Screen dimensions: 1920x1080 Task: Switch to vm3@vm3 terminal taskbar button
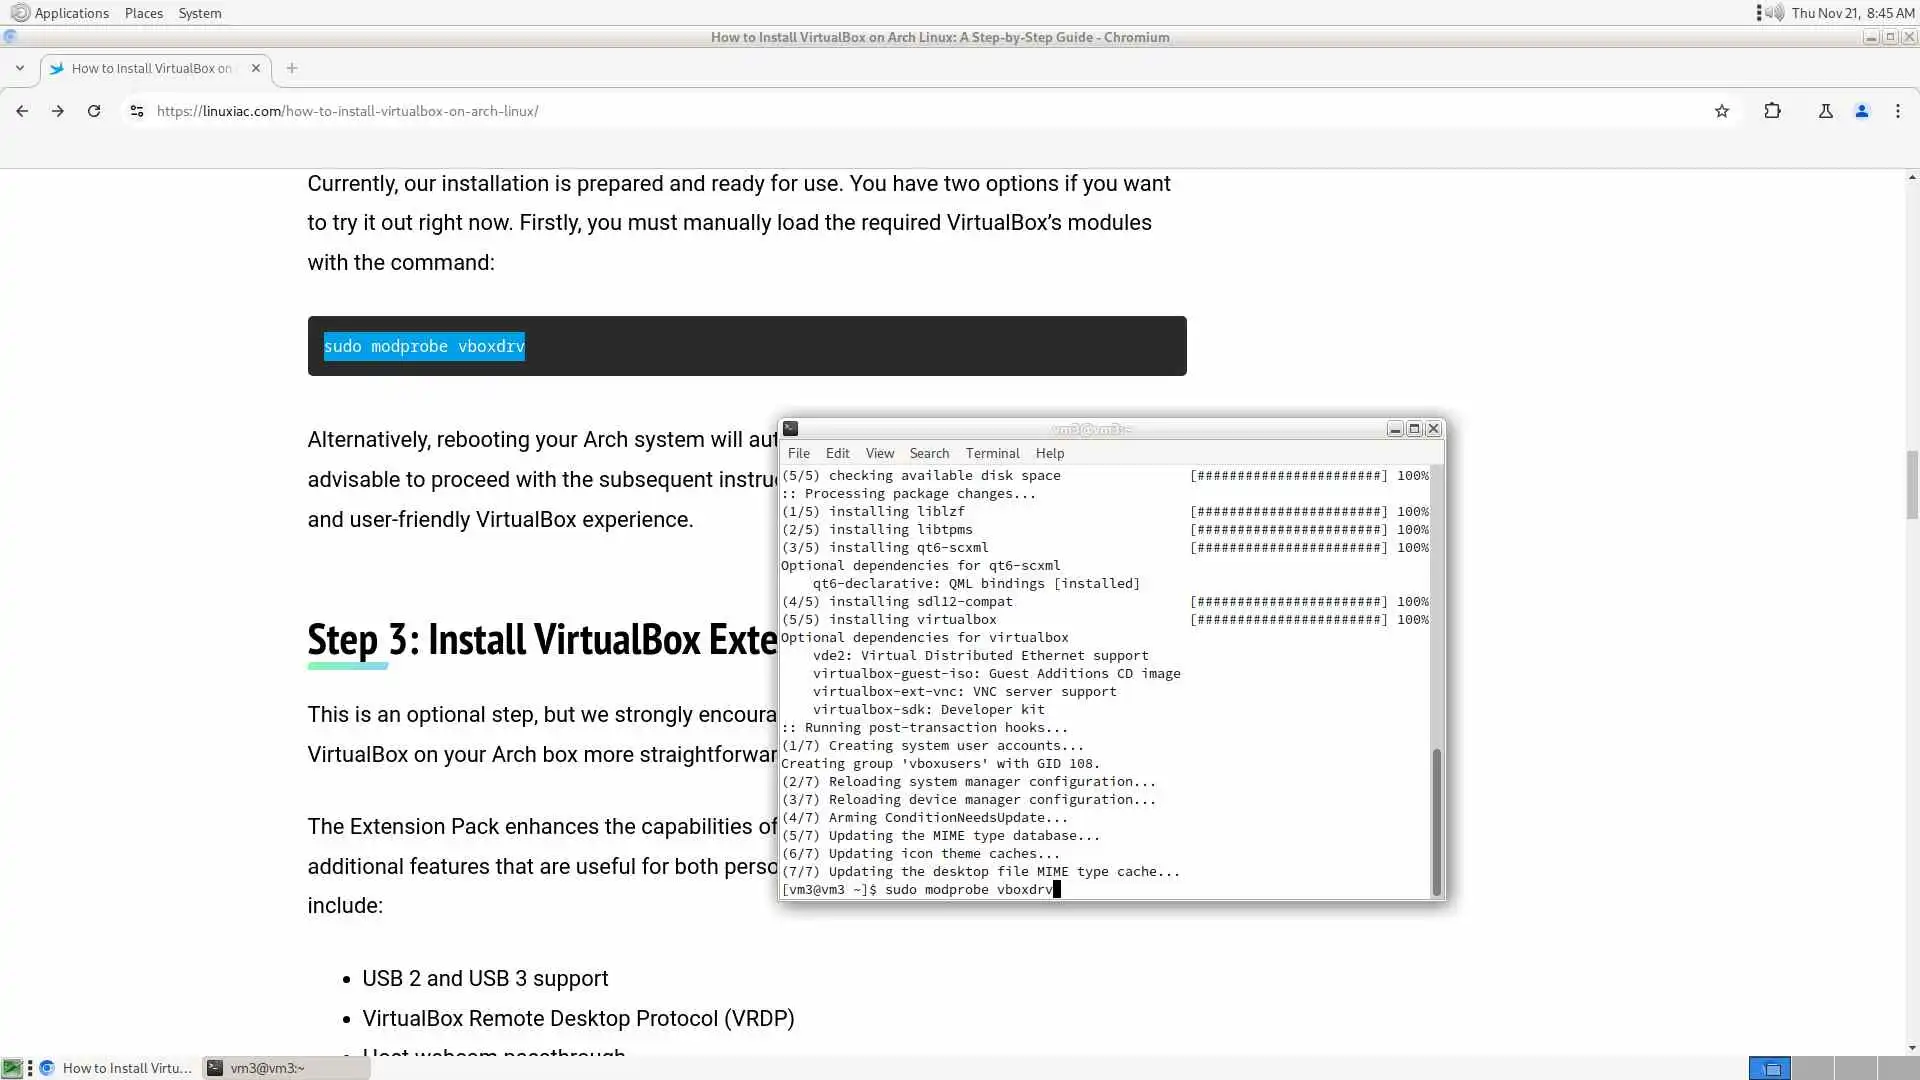pyautogui.click(x=285, y=1068)
